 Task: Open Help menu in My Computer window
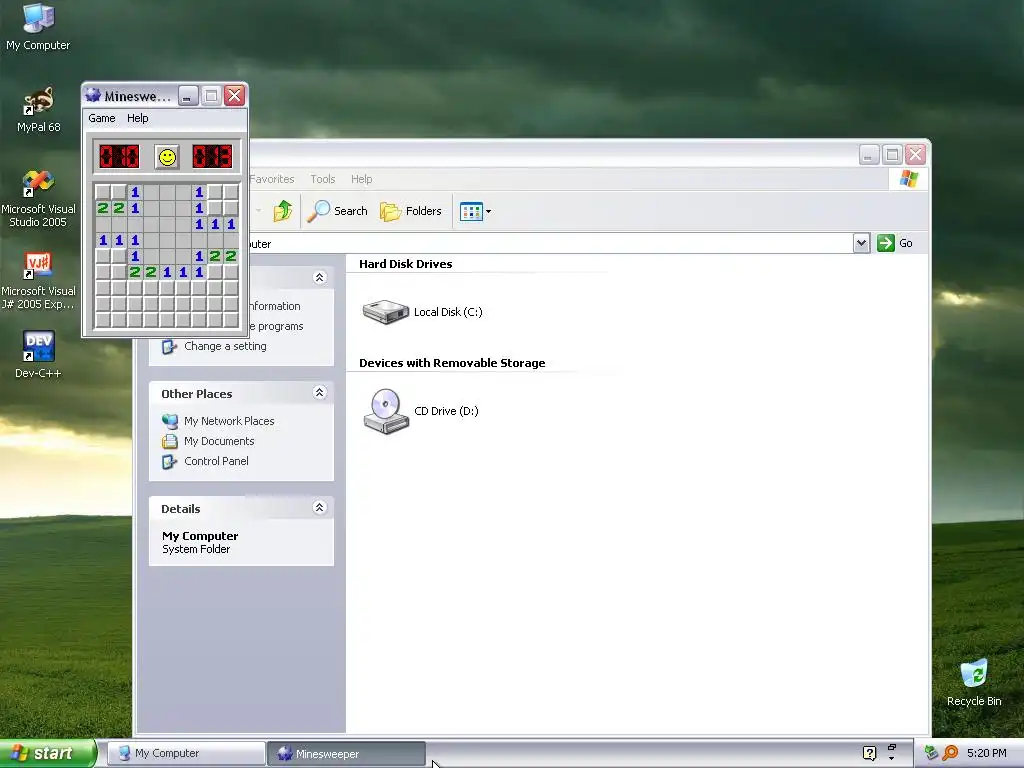pos(361,179)
